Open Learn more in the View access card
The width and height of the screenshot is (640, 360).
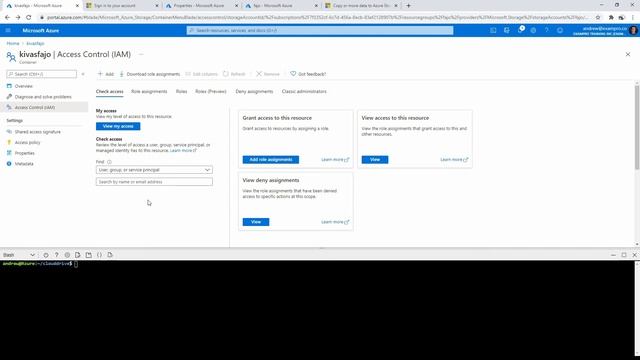point(454,160)
